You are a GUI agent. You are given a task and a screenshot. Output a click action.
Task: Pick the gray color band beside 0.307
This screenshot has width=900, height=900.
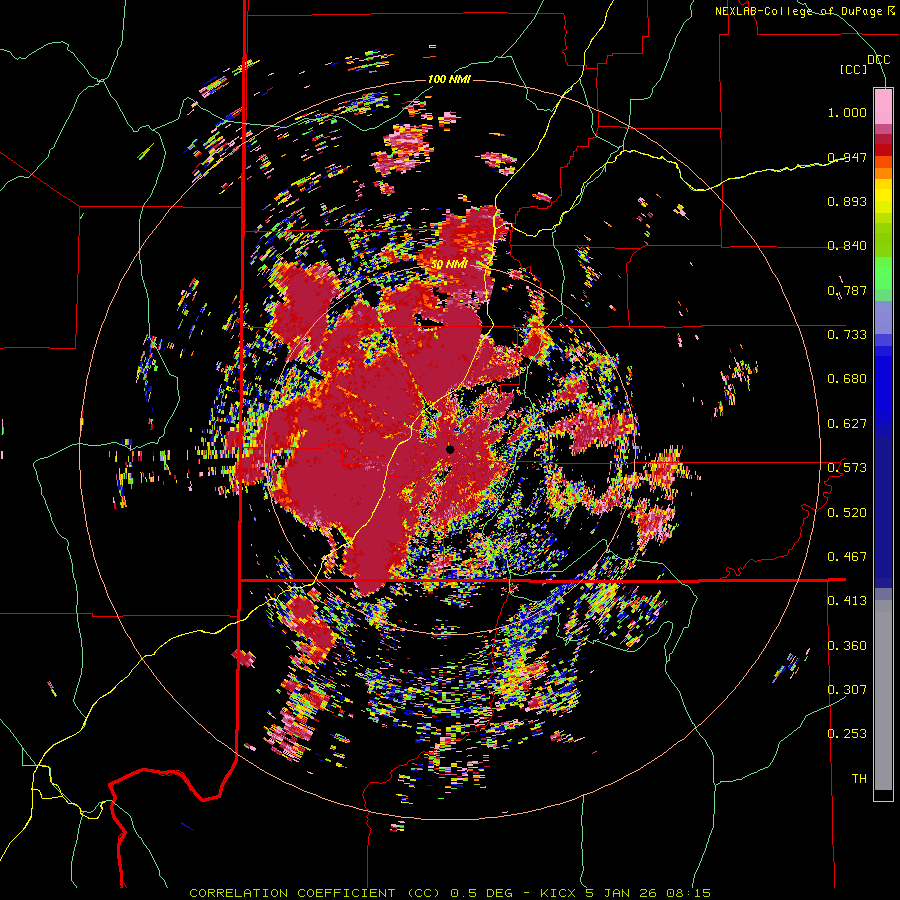(883, 695)
